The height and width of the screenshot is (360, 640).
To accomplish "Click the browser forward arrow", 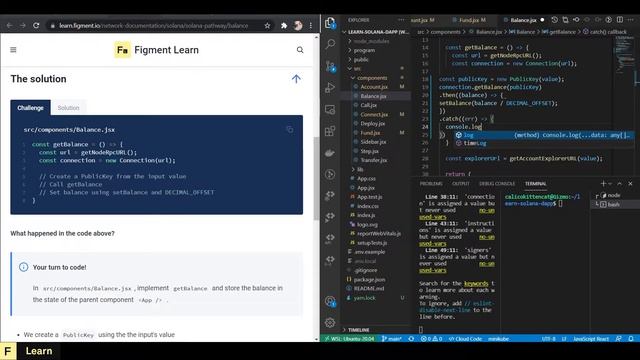I will 22,25.
